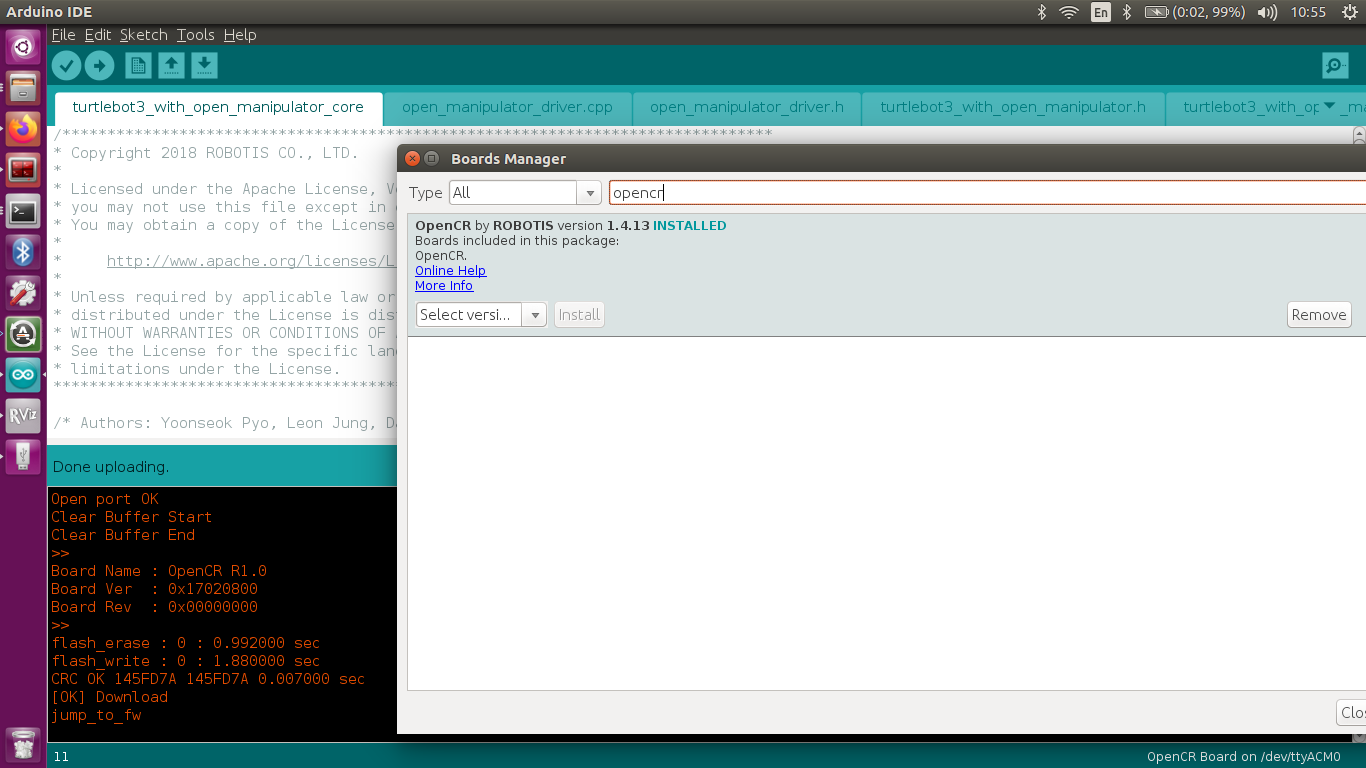Click the Open sketch up-arrow icon
1366x768 pixels.
171,66
